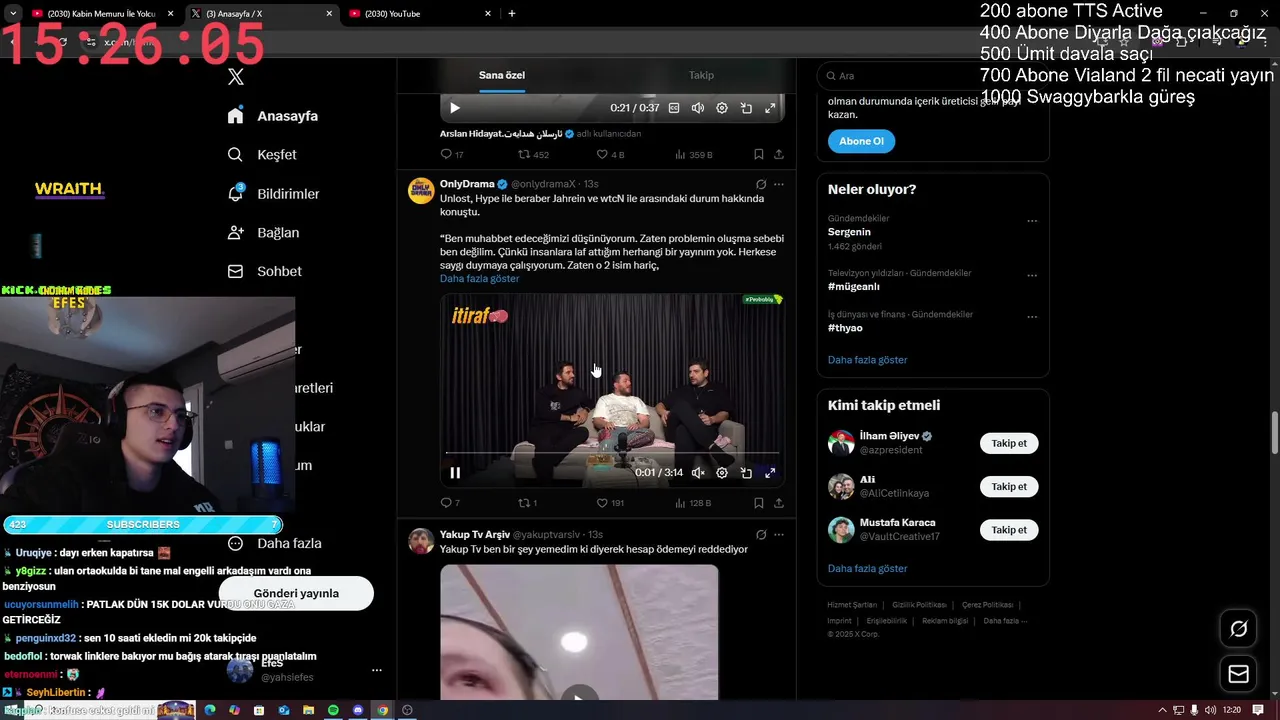Click the Ara search field
Image resolution: width=1280 pixels, height=720 pixels.
[x=933, y=76]
